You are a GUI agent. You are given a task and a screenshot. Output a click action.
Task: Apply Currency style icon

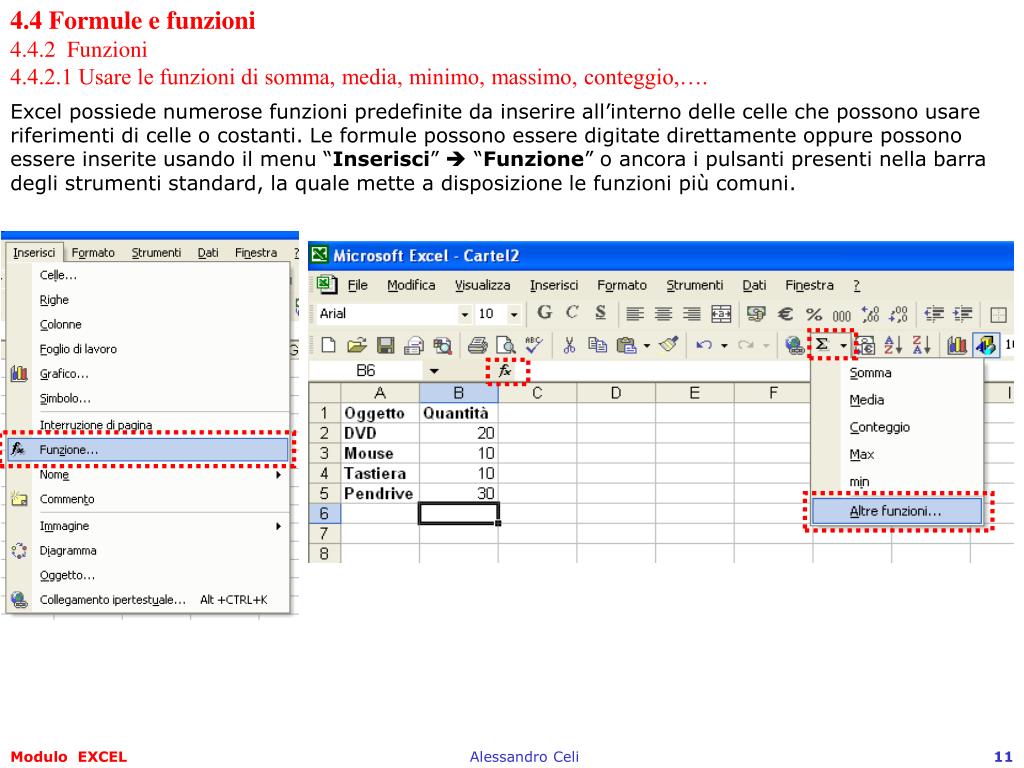(x=756, y=314)
